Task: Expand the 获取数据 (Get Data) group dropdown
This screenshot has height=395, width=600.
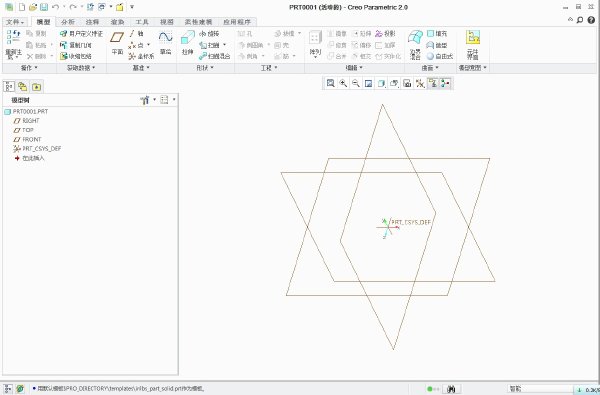Action: tap(81, 68)
